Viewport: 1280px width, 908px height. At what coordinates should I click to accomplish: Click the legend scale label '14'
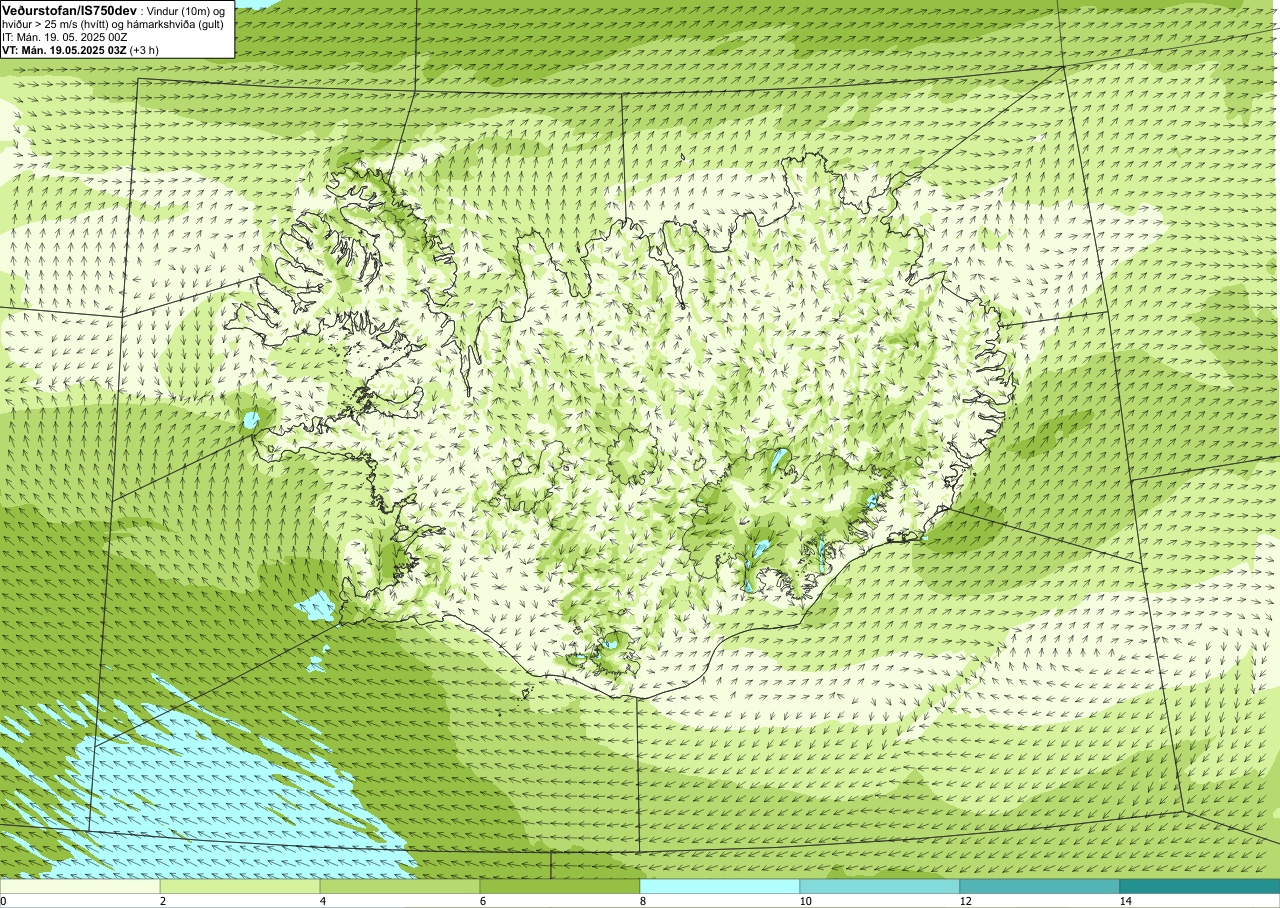(x=1125, y=901)
